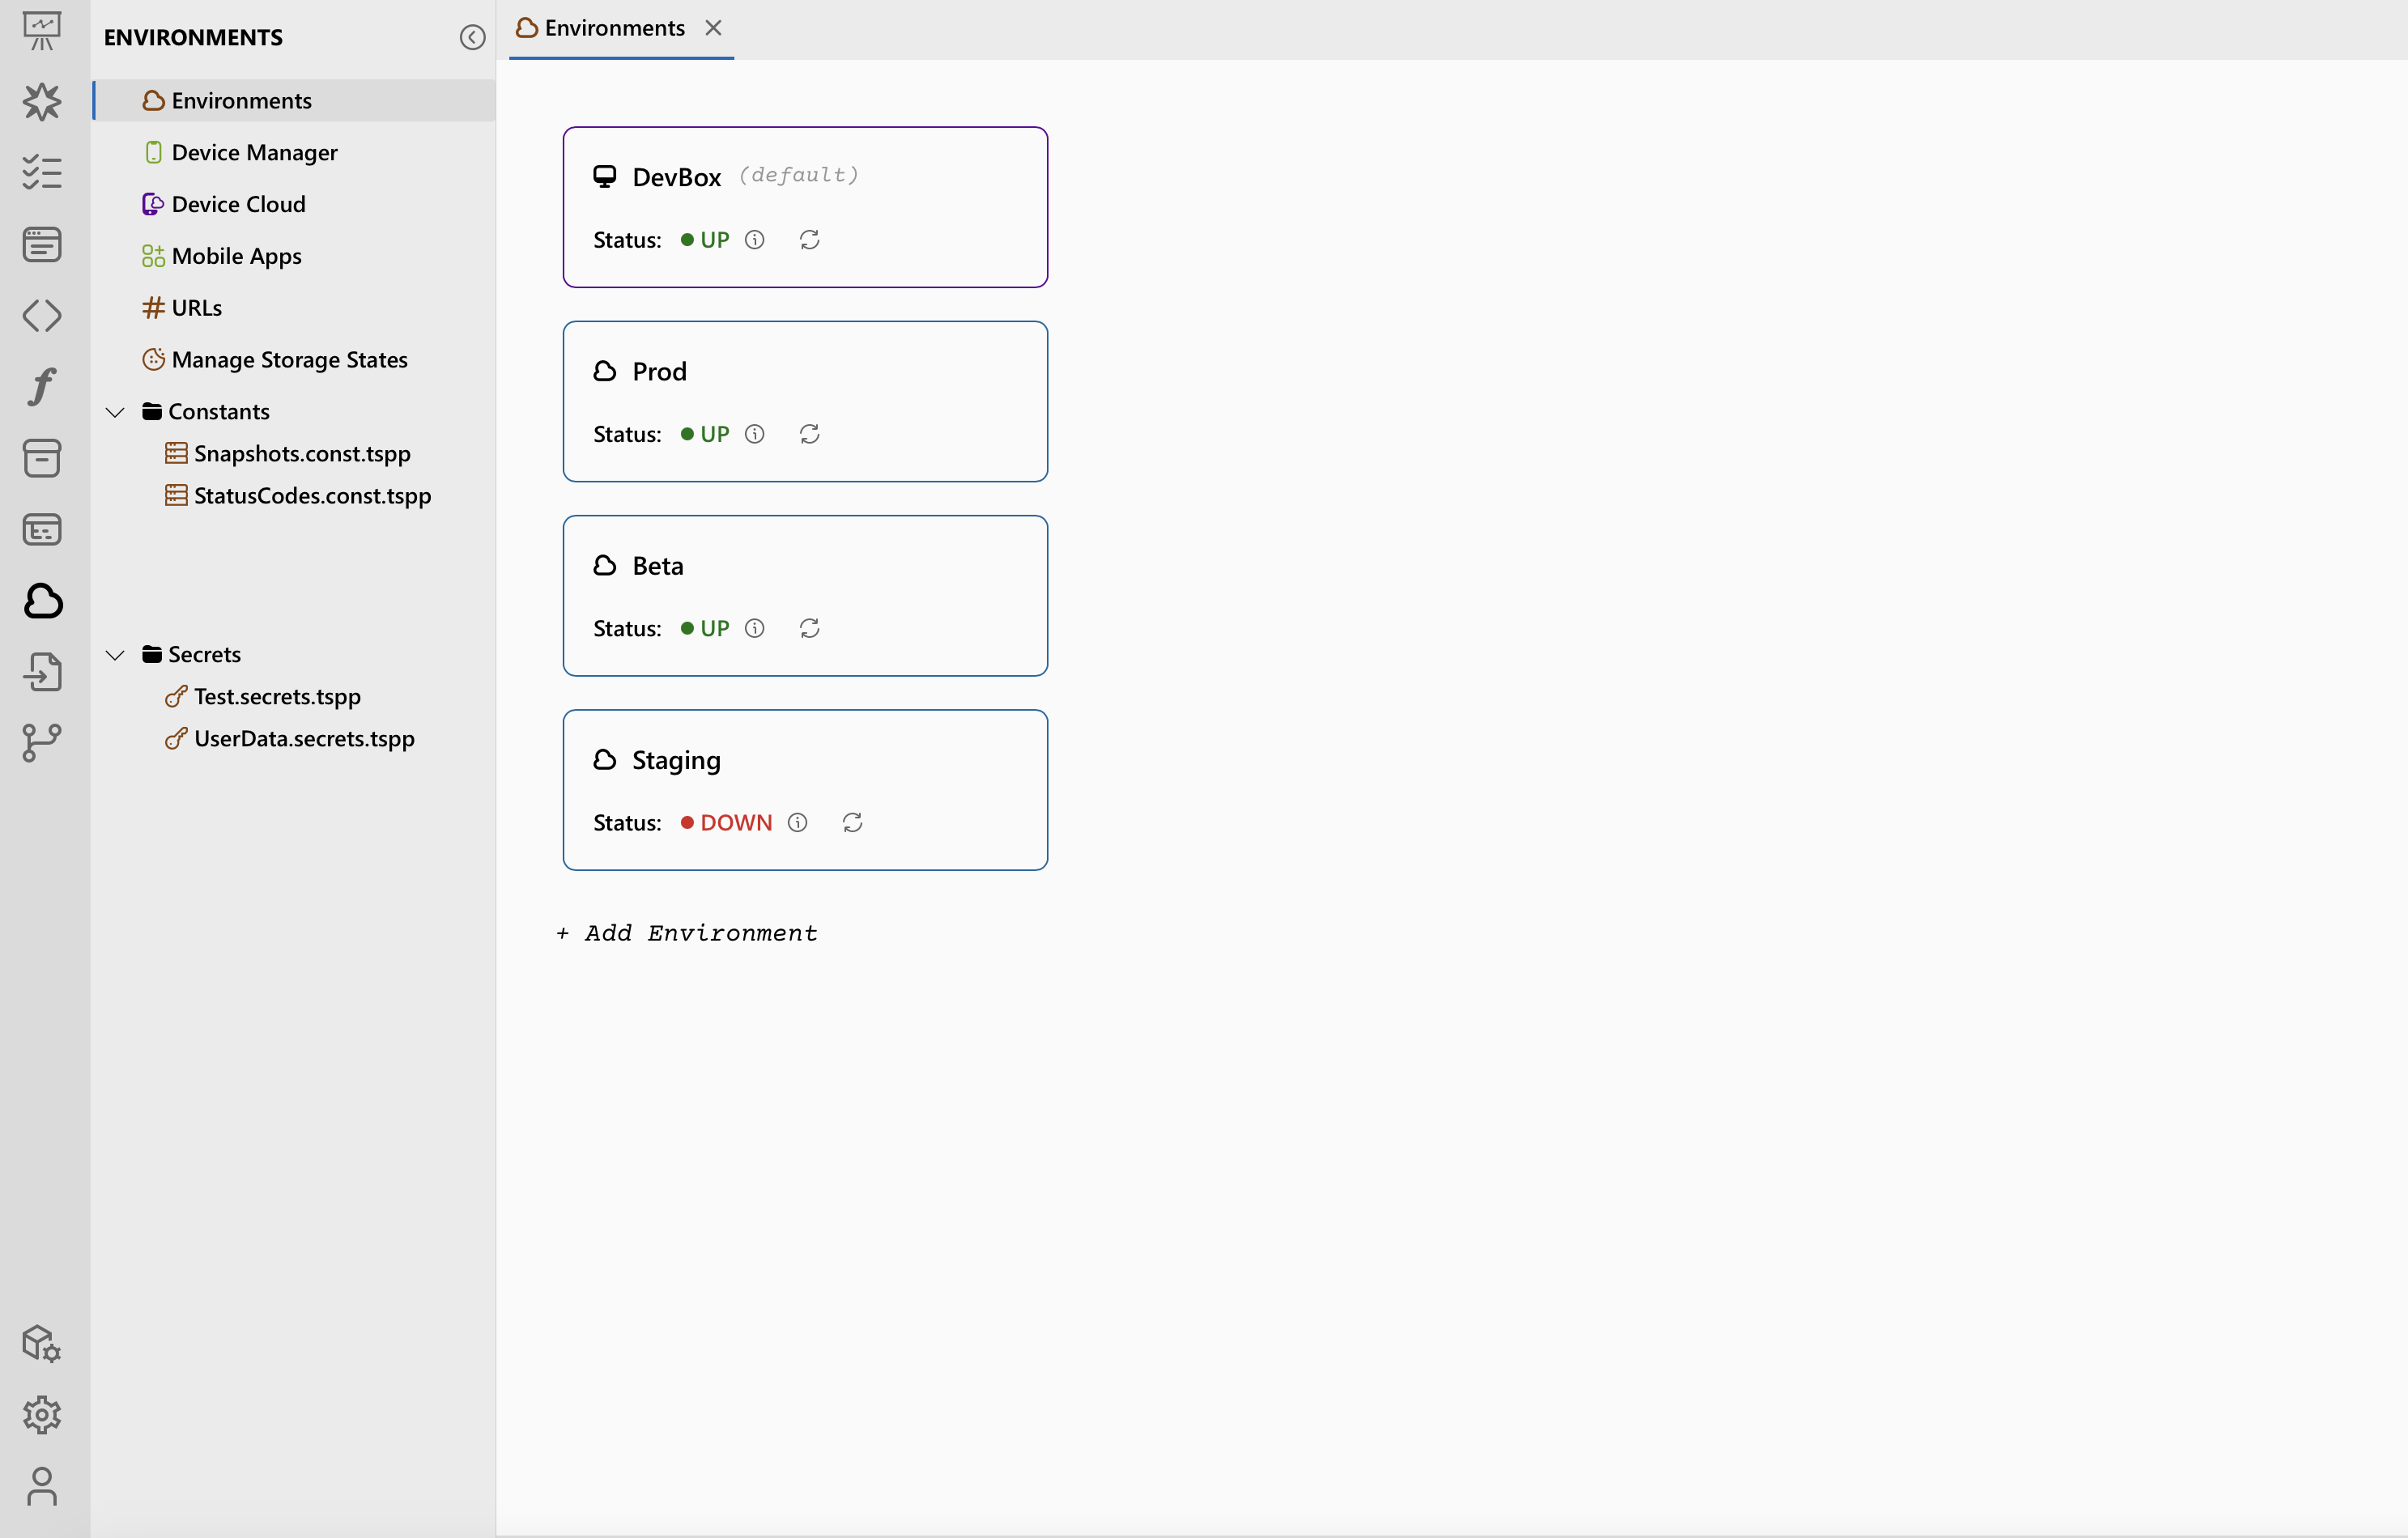Expand the left sidebar panel toggle
The height and width of the screenshot is (1538, 2408).
pos(470,35)
